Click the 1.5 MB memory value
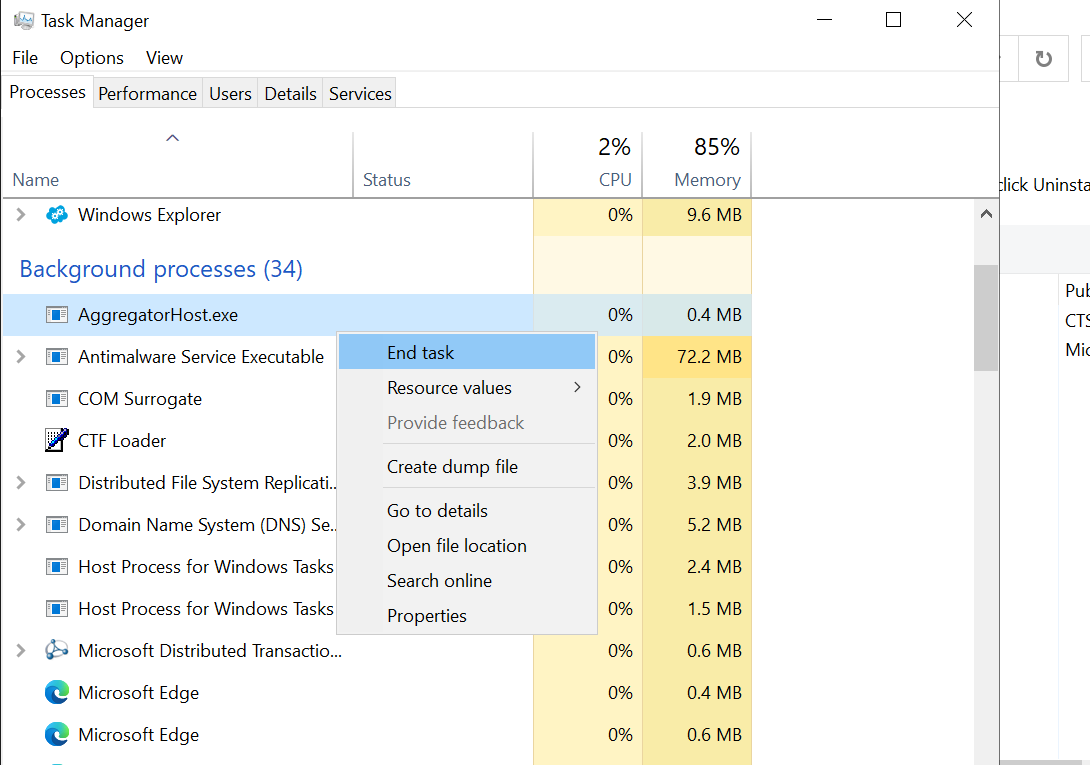 coord(714,609)
